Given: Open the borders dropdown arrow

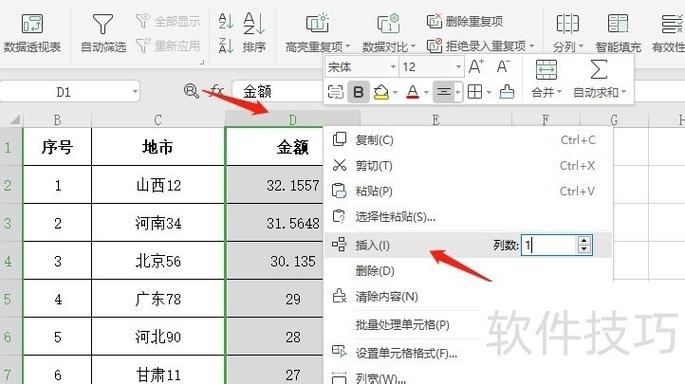Looking at the screenshot, I should [x=489, y=93].
